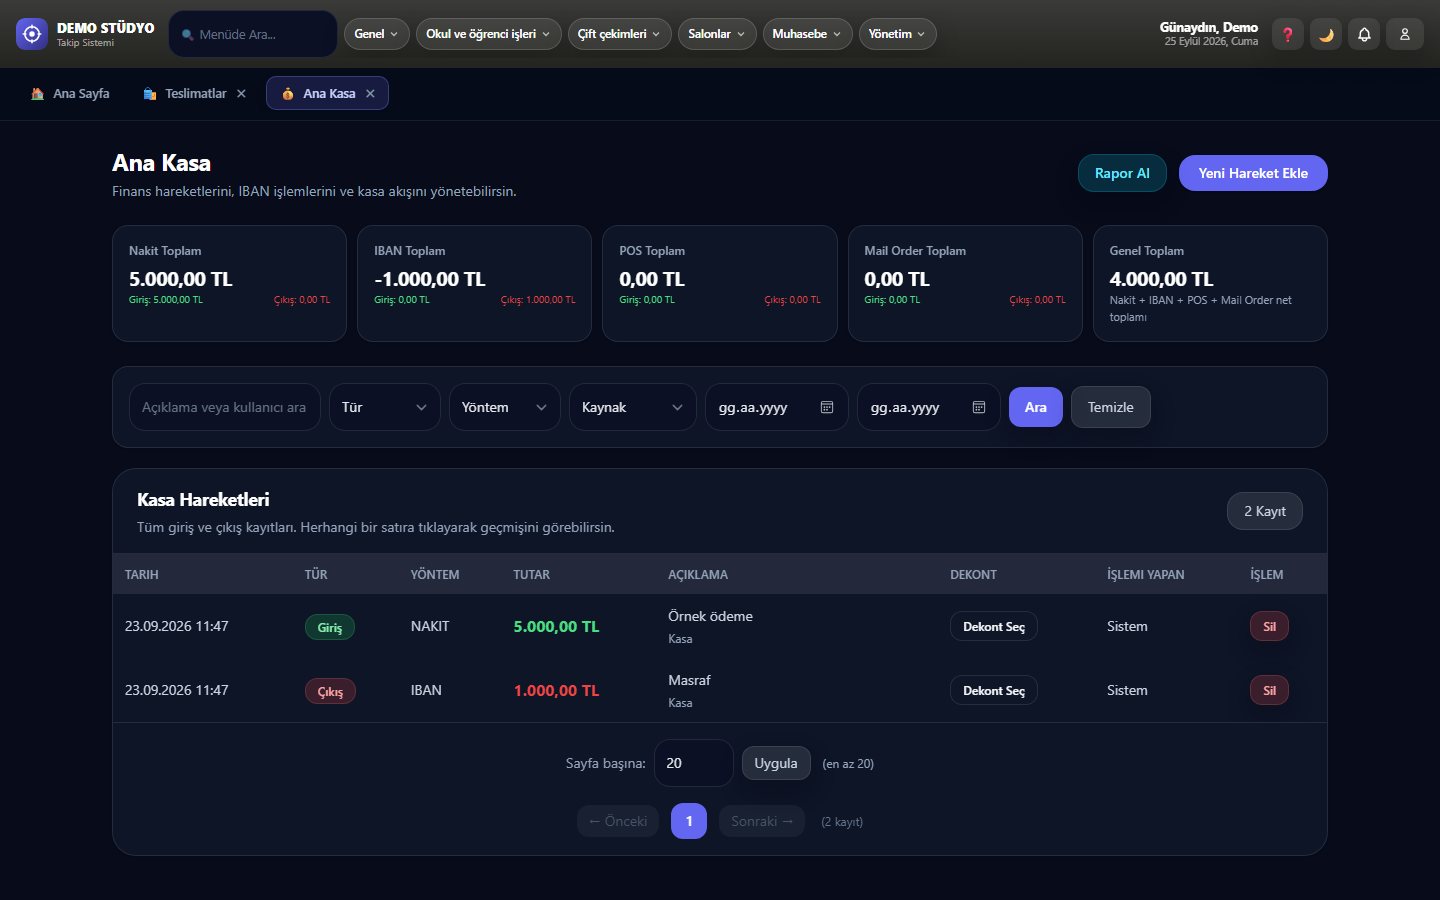Open calendar picker on first date field
This screenshot has height=900, width=1440.
(827, 407)
